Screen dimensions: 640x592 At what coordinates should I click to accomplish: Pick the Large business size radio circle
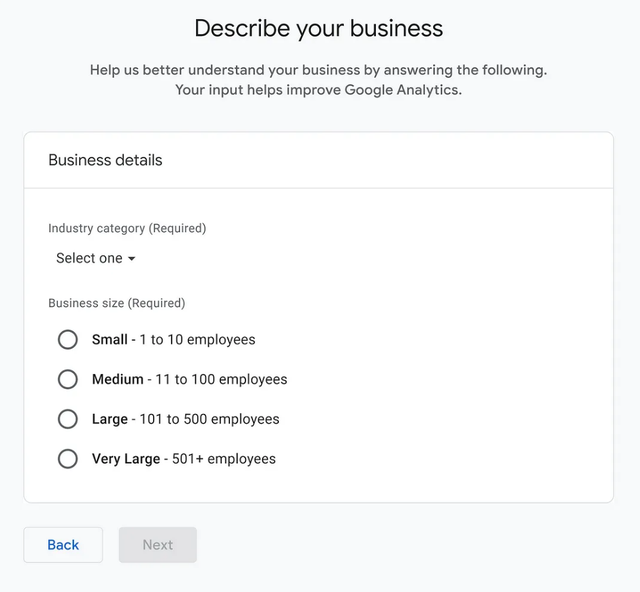(x=68, y=419)
